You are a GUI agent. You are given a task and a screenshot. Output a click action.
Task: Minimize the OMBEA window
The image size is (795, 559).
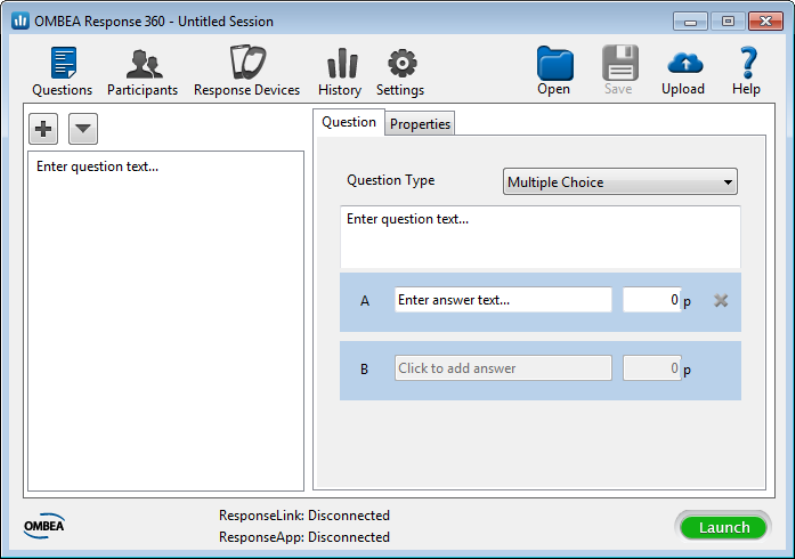tap(690, 21)
